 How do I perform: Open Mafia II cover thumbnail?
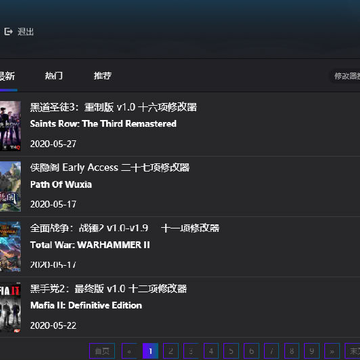[10, 307]
